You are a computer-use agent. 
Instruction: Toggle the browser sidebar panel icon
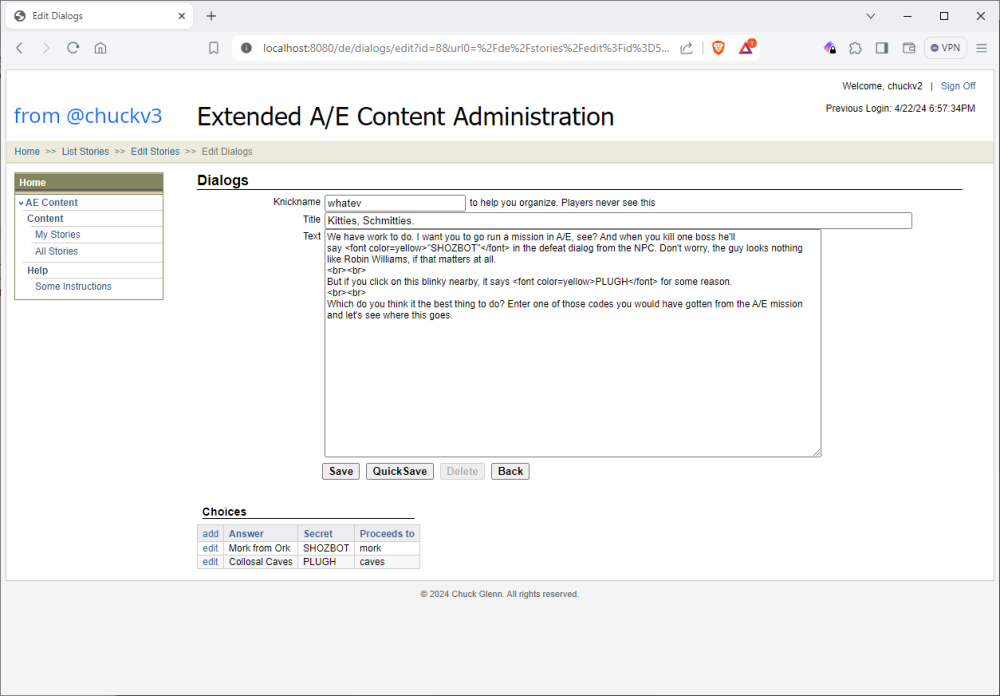pos(882,48)
